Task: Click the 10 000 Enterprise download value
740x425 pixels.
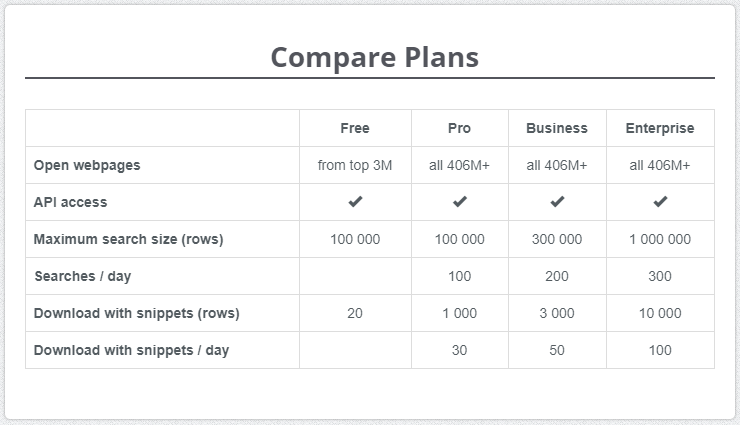Action: [x=660, y=313]
